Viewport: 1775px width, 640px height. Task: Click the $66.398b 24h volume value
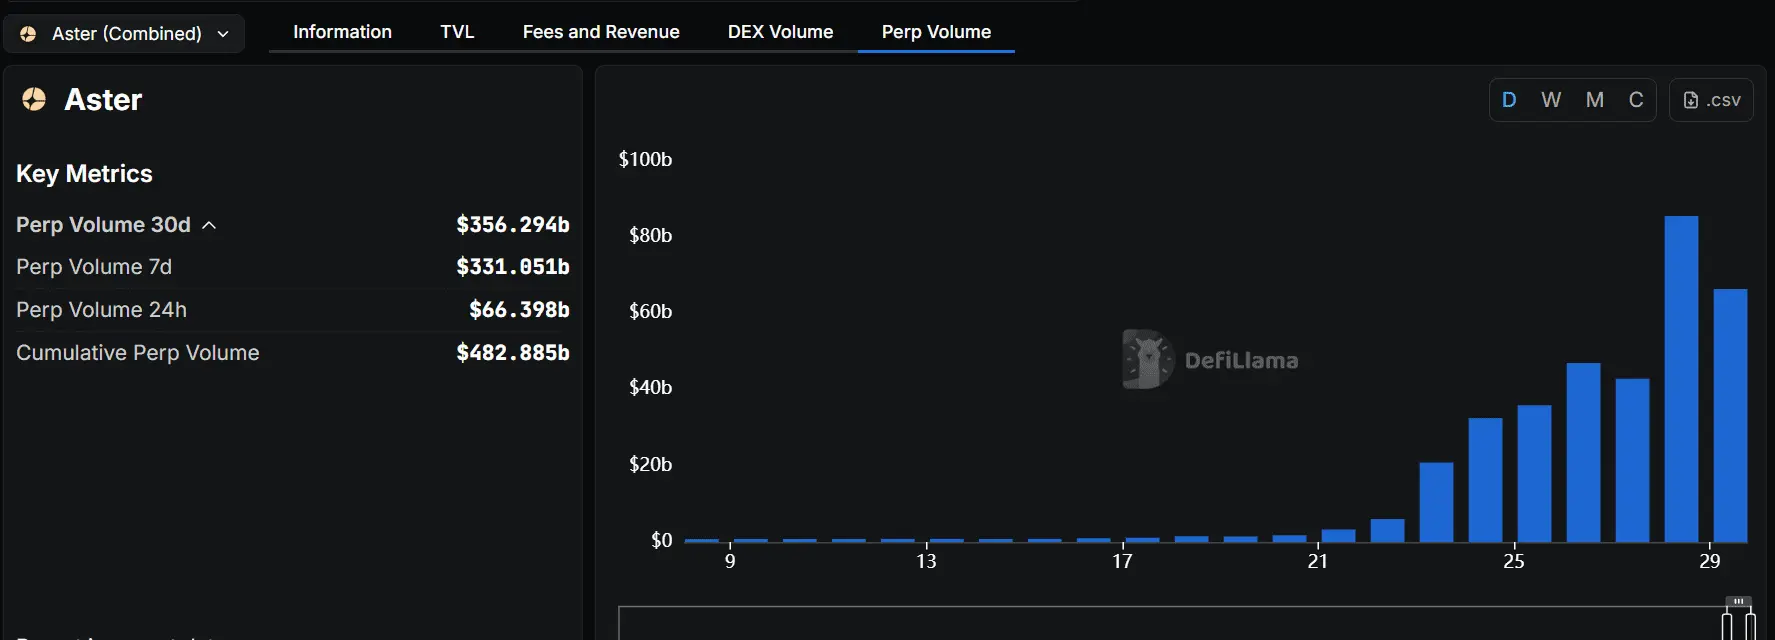pos(519,310)
